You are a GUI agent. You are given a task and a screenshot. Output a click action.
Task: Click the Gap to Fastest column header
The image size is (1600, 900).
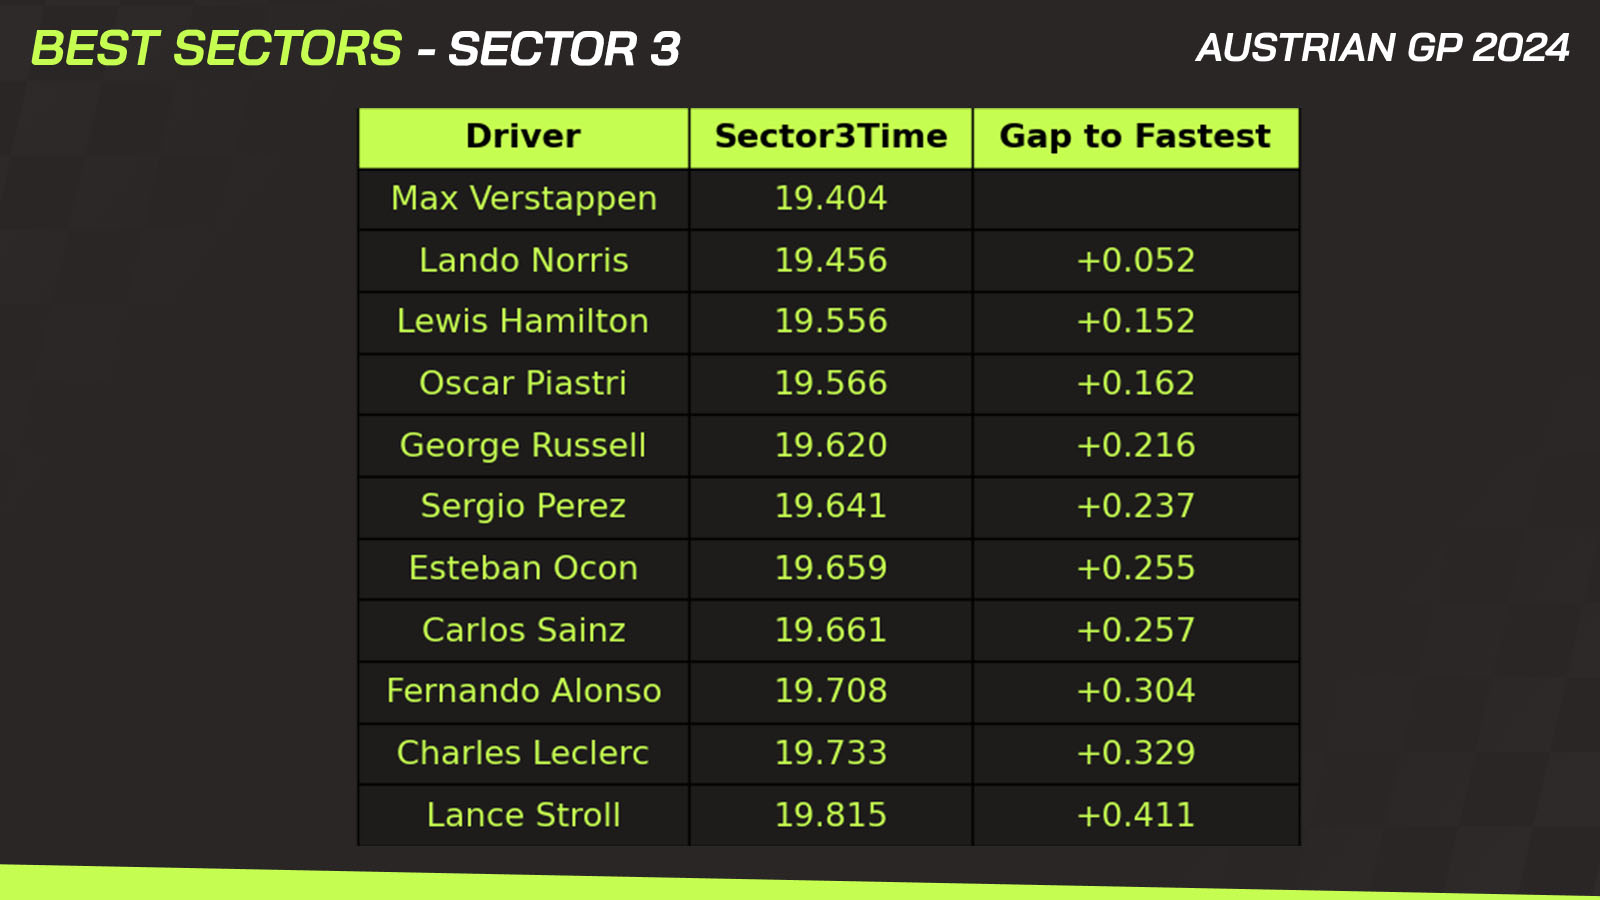[x=1136, y=137]
